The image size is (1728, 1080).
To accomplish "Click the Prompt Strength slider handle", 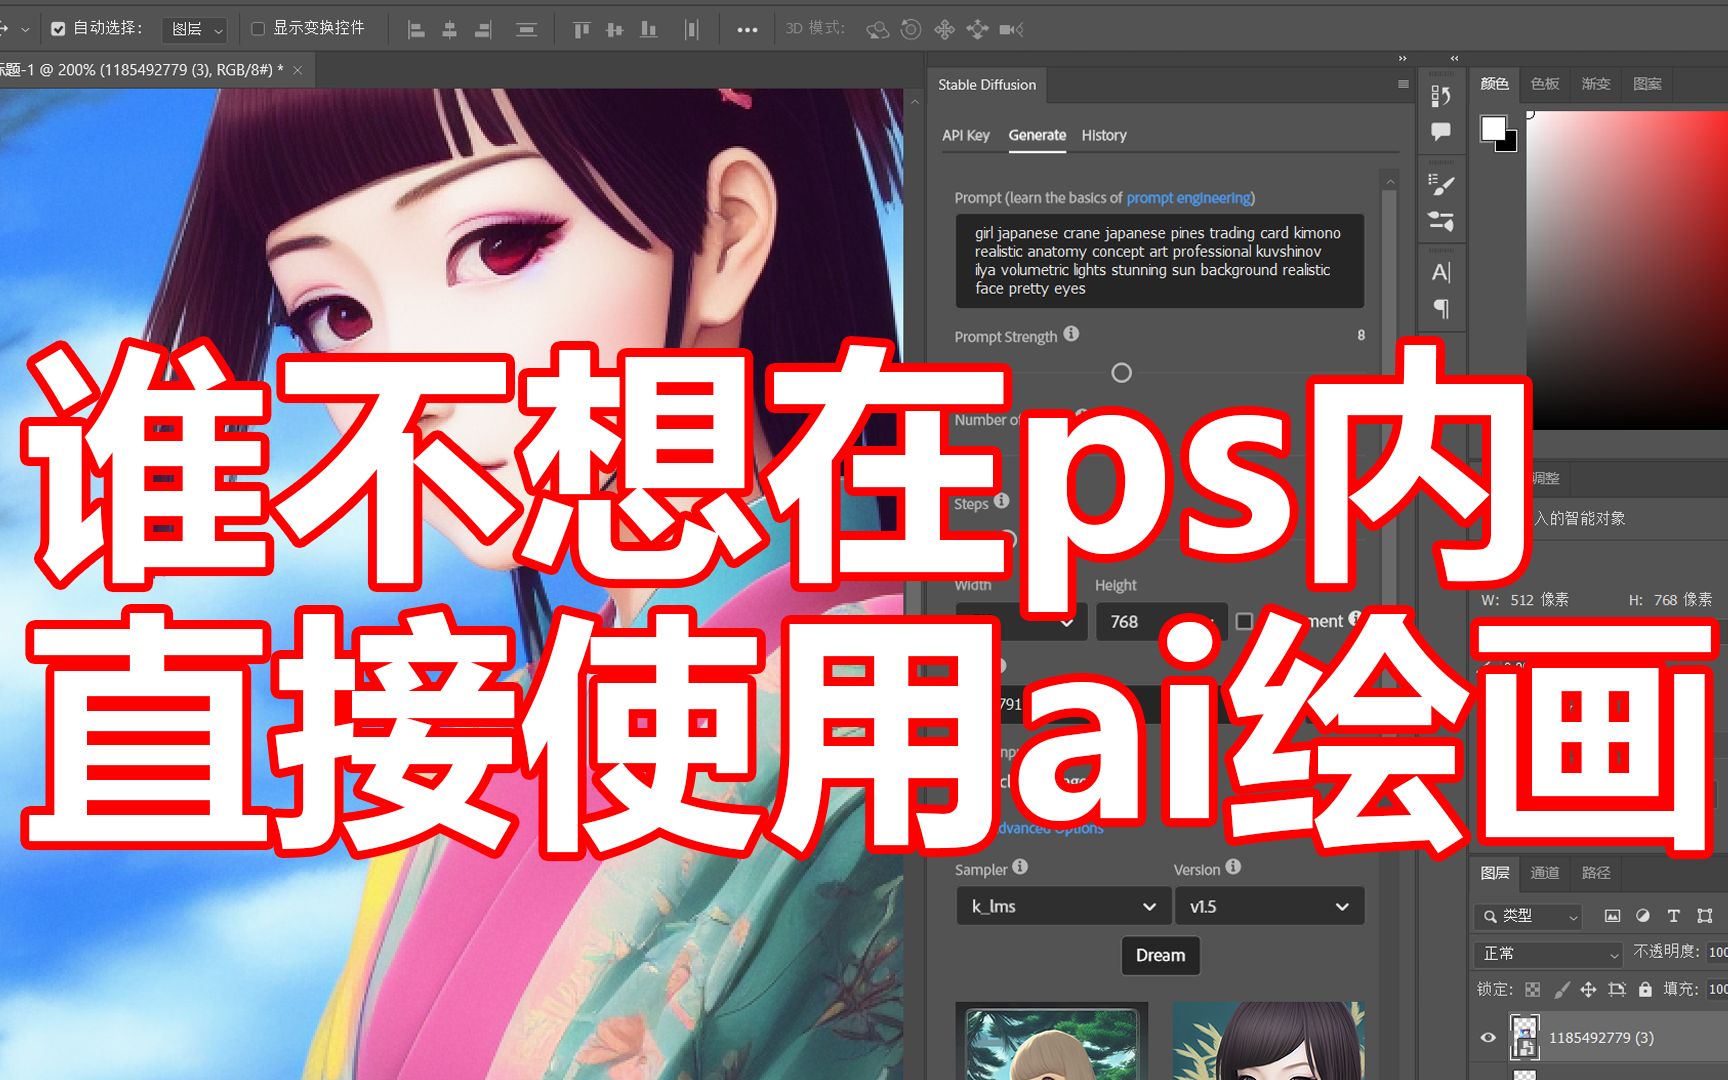I will coord(1121,373).
